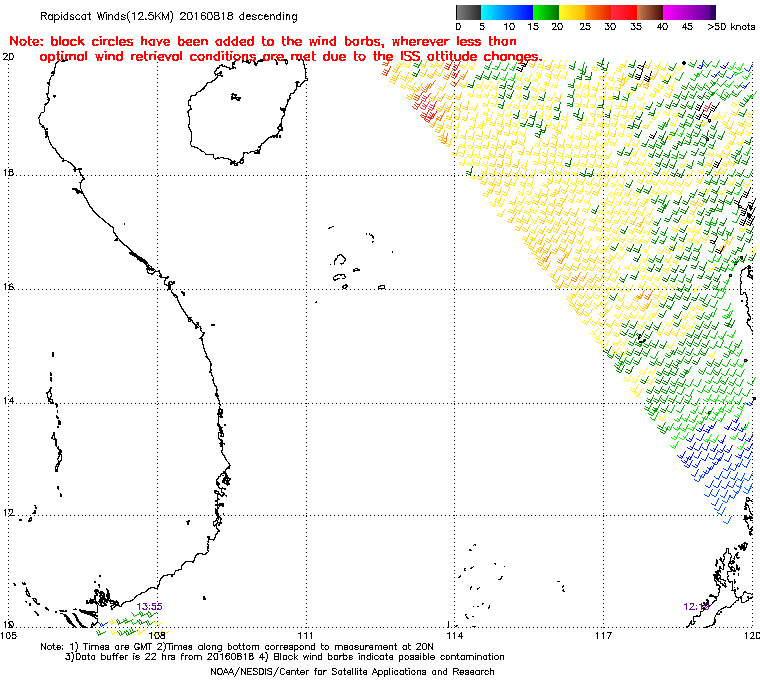The image size is (760, 688).
Task: Click the red line 'Note: black circles have been added'
Action: [x=263, y=41]
